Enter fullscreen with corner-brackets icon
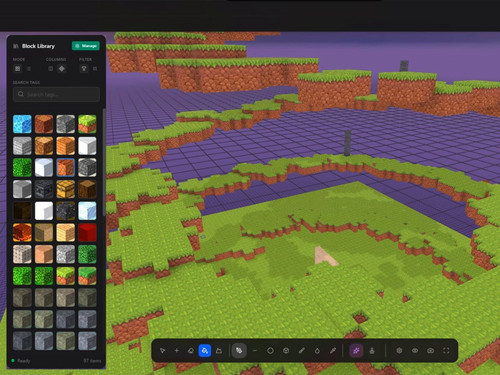 click(446, 351)
